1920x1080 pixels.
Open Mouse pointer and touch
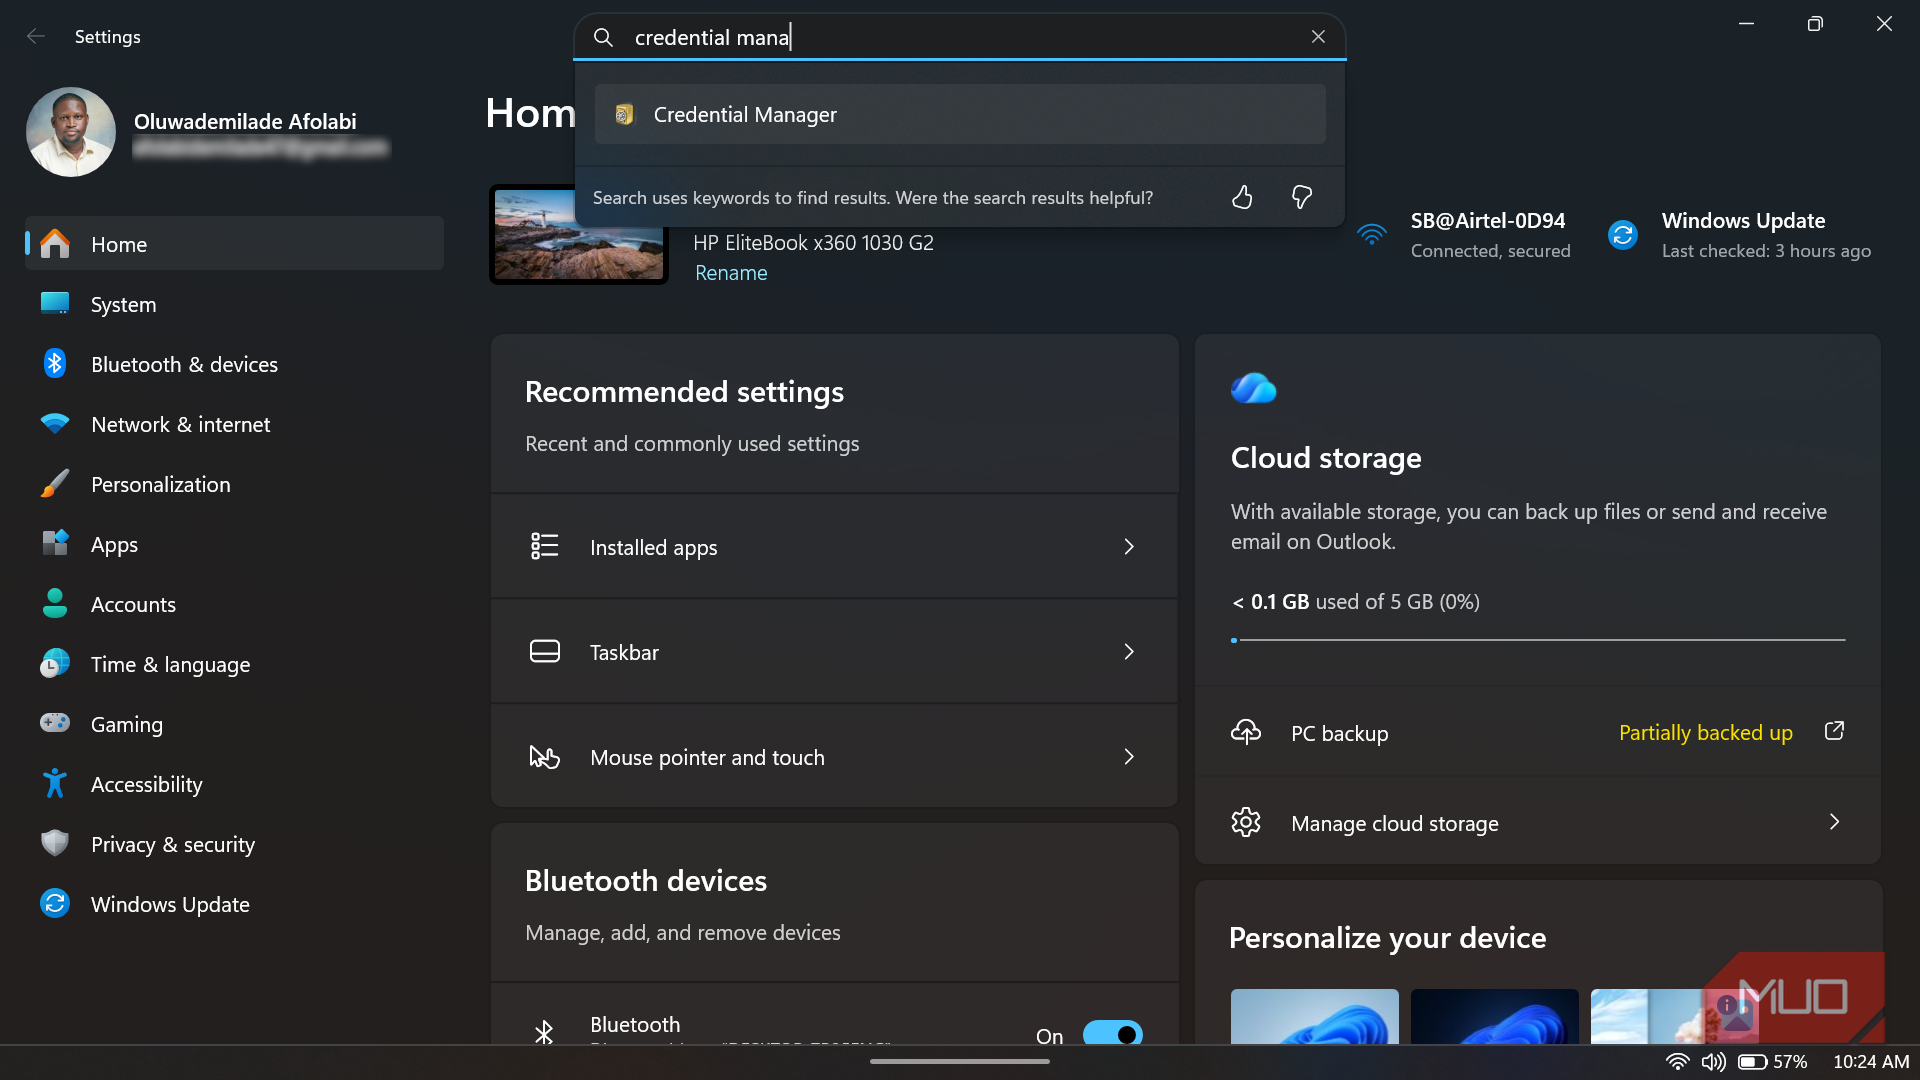834,757
